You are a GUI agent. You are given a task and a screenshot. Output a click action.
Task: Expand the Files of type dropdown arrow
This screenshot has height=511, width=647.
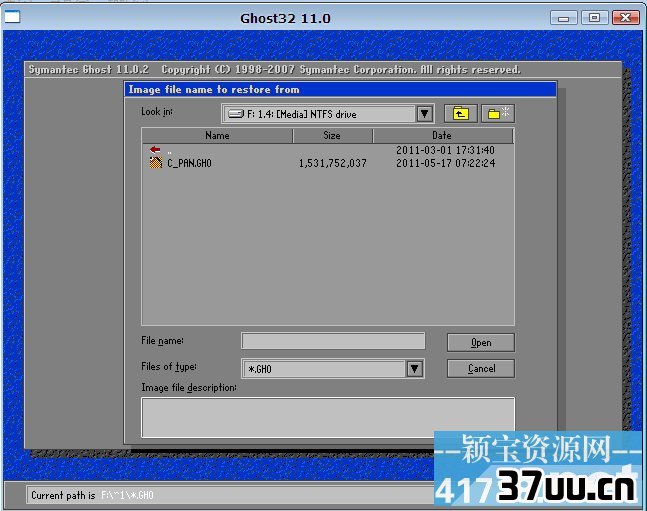click(x=415, y=369)
